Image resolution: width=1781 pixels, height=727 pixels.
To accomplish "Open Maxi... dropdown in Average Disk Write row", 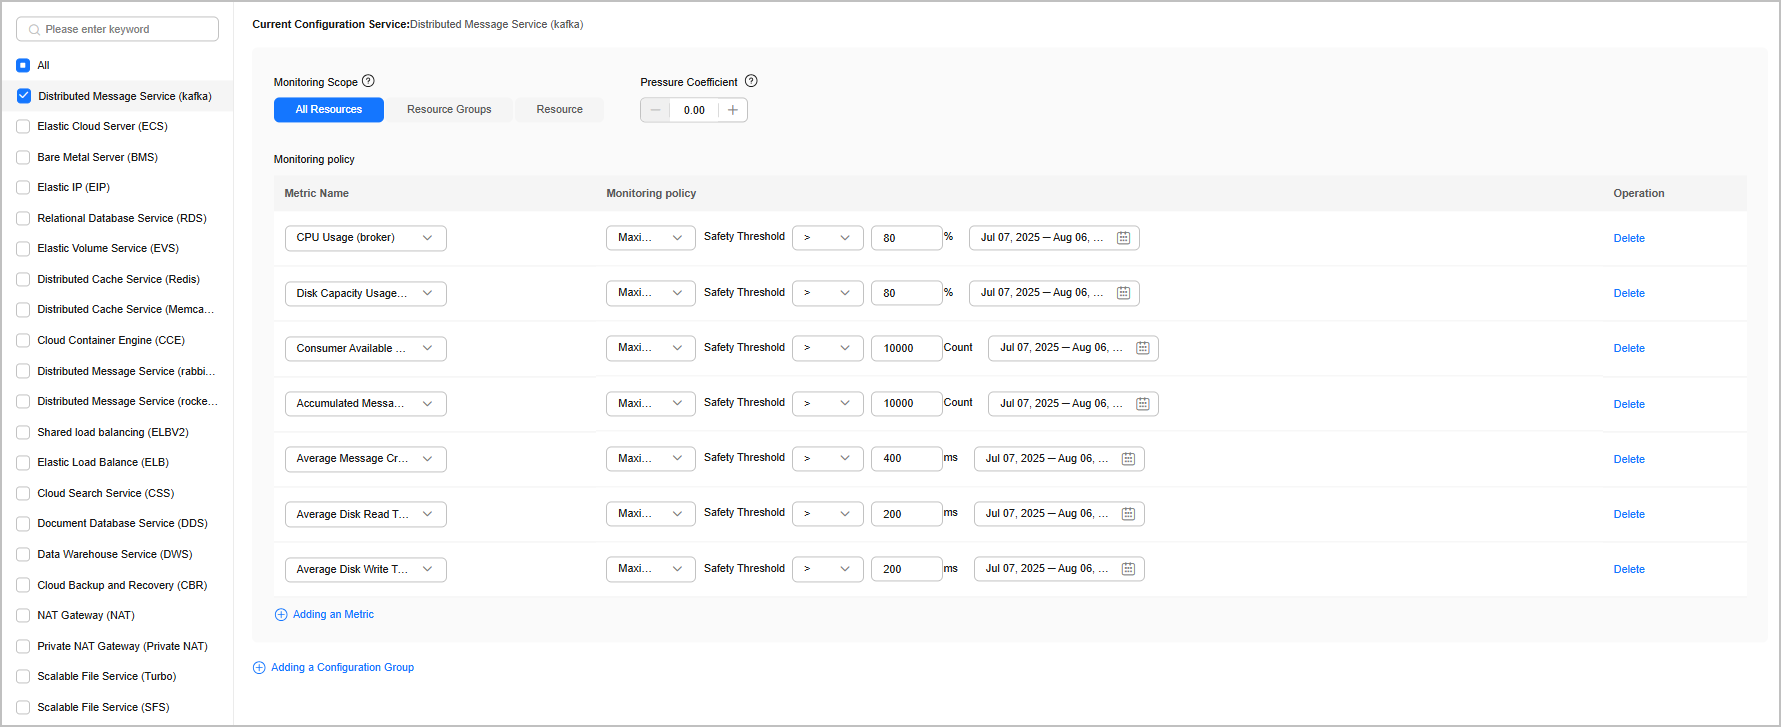I will point(651,569).
